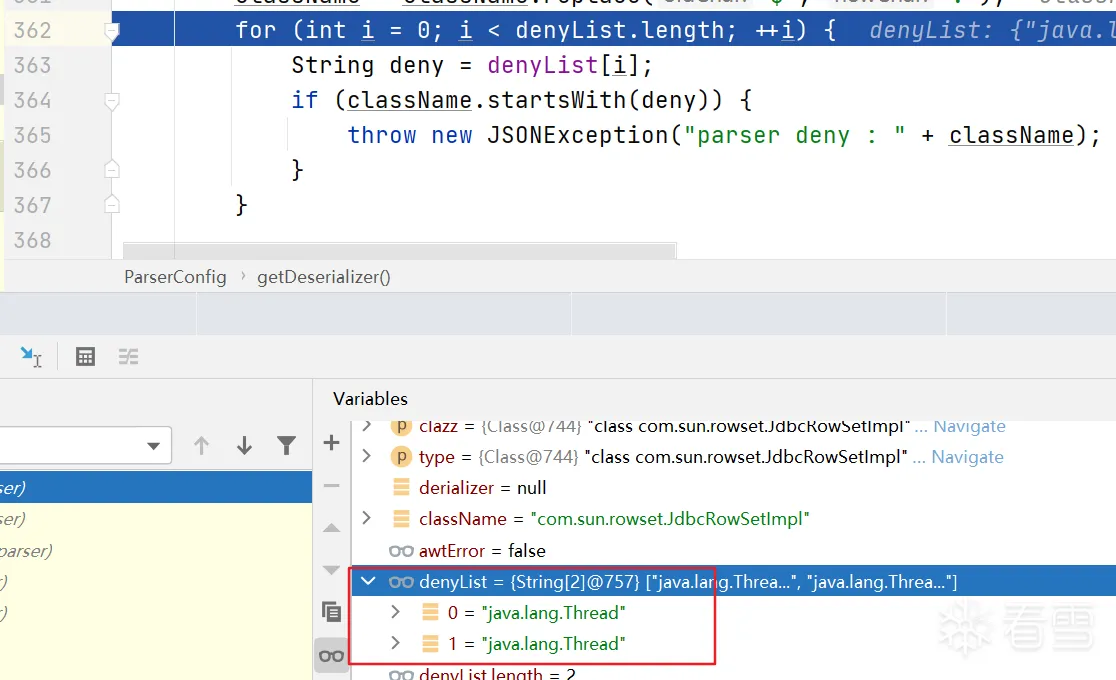Expand the className variable node
Viewport: 1116px width, 680px height.
click(367, 518)
